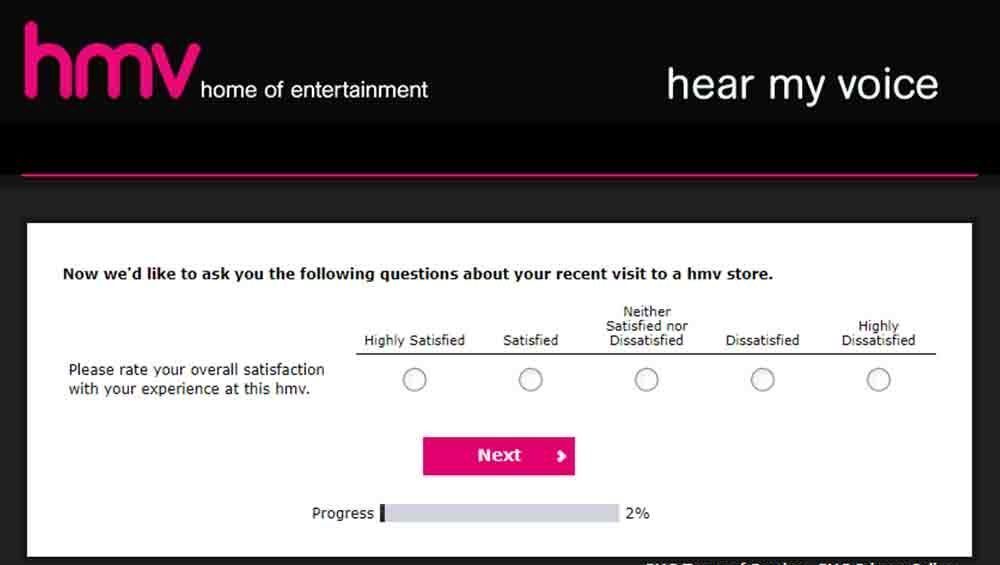The height and width of the screenshot is (565, 1000).
Task: Select the Highly Satisfied radio button
Action: tap(415, 380)
